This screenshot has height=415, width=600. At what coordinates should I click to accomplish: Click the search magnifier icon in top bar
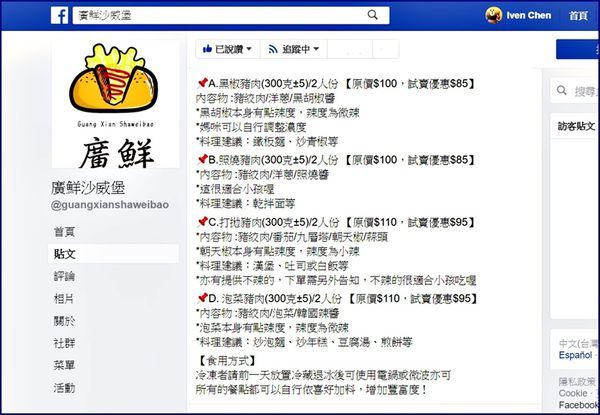point(372,15)
